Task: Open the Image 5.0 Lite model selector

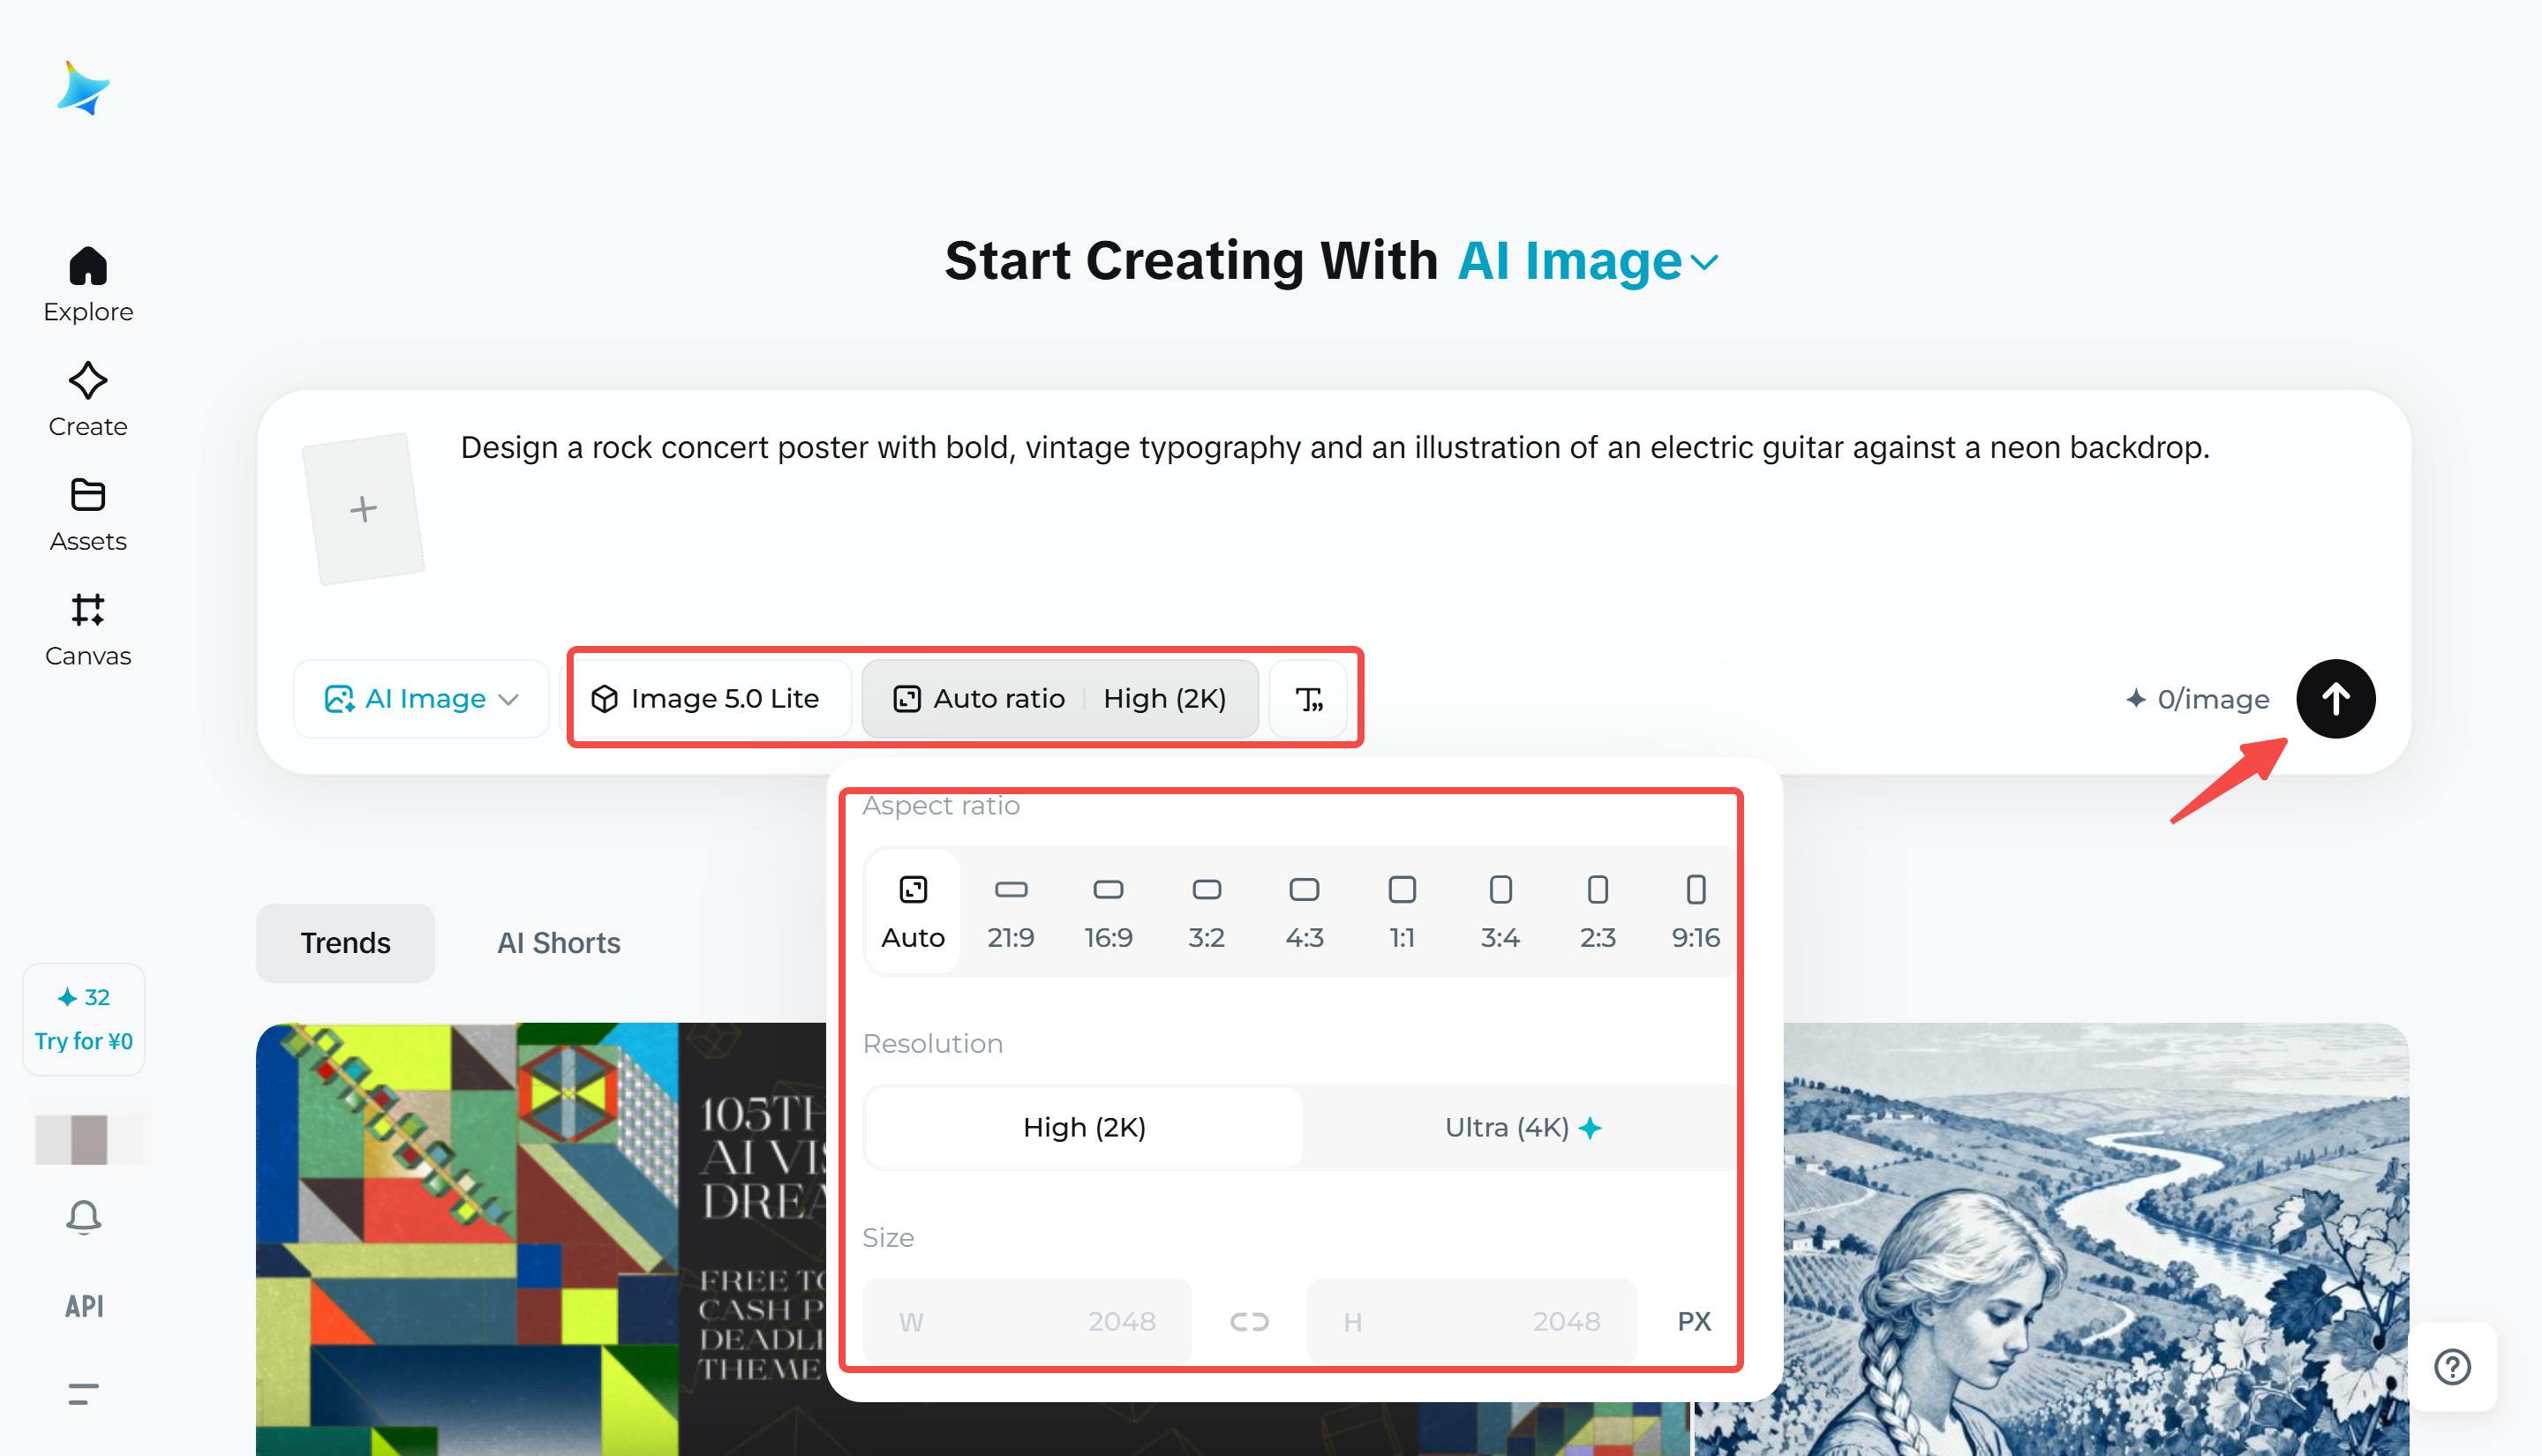Action: pyautogui.click(x=707, y=699)
